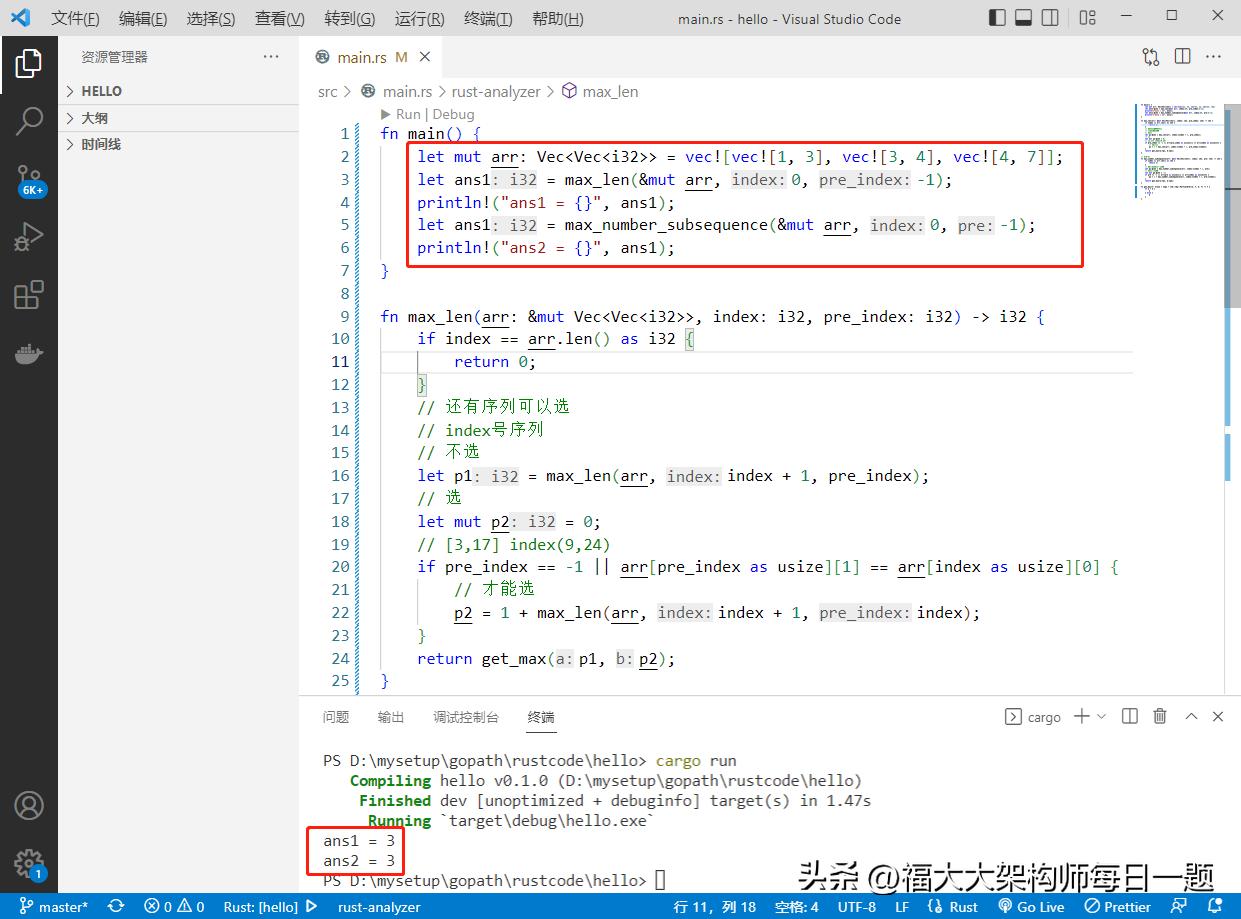Open the Extensions view

(x=29, y=295)
